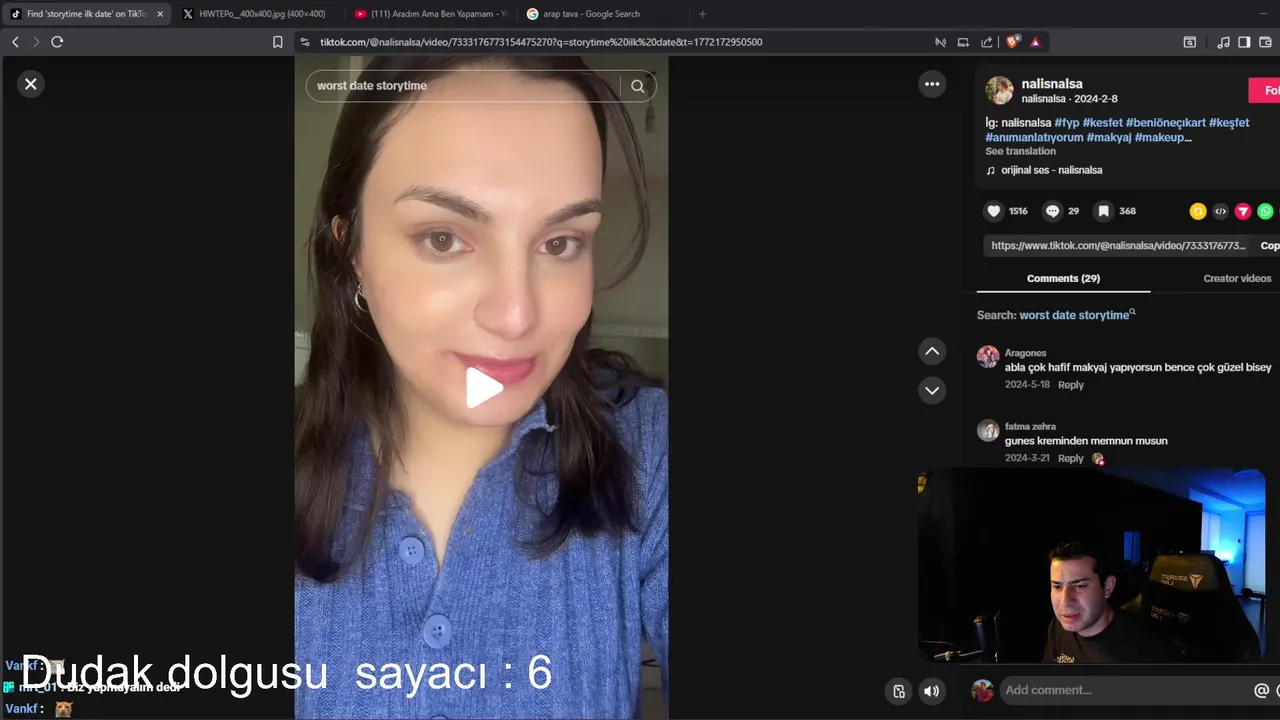Toggle the browser sidebar panel

pos(1244,42)
